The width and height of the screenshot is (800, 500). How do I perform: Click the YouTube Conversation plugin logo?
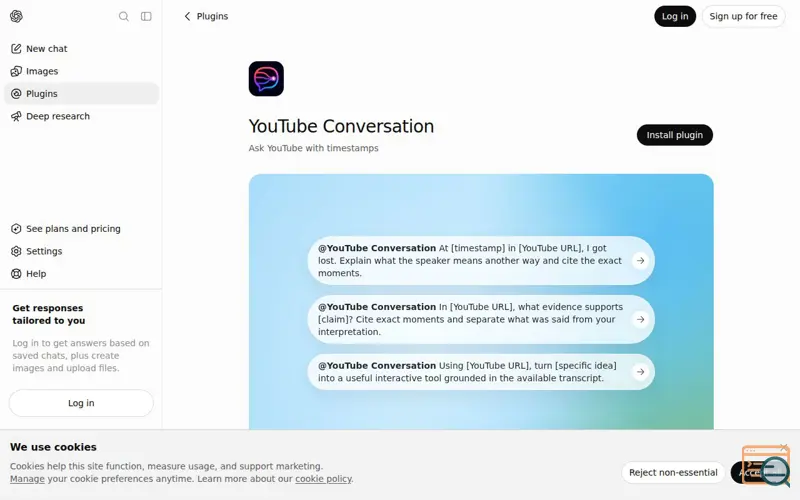(266, 79)
